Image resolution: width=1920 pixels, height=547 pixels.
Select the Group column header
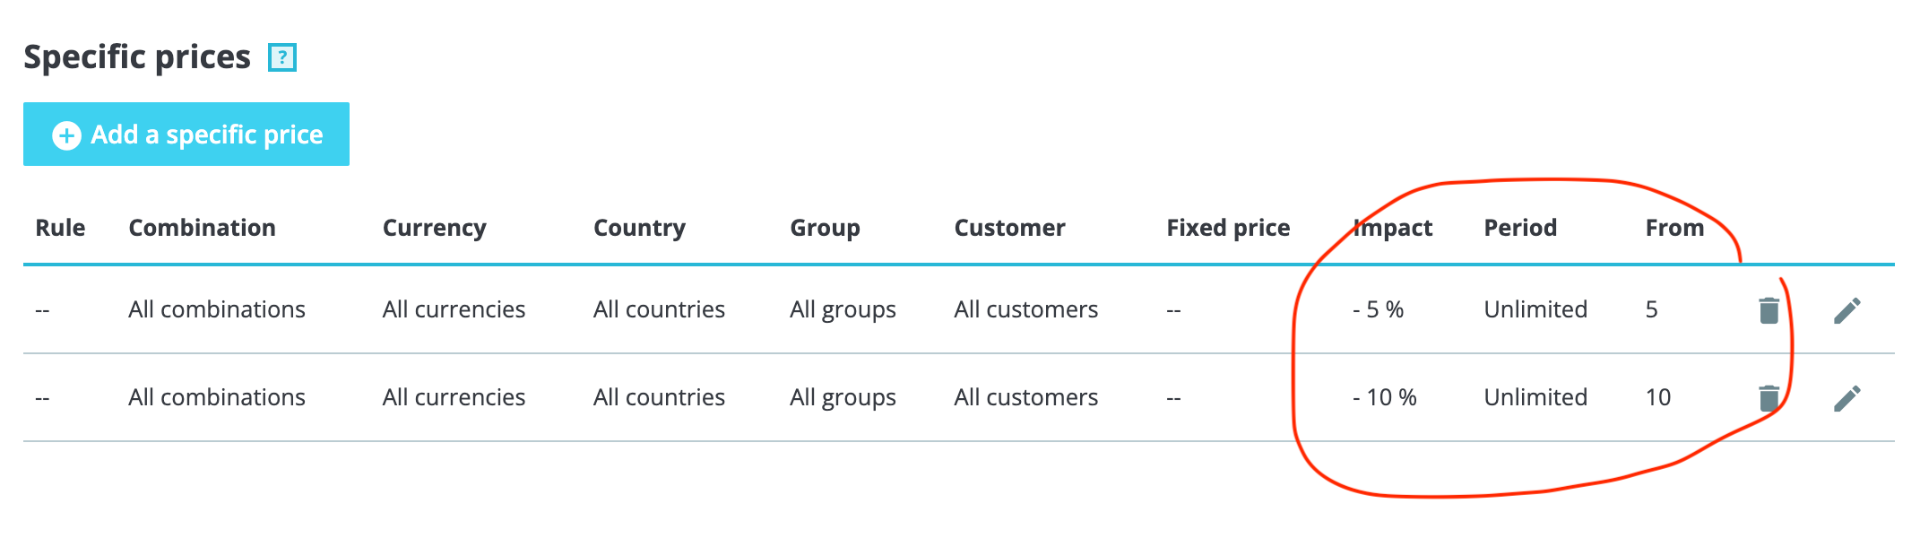[x=824, y=228]
